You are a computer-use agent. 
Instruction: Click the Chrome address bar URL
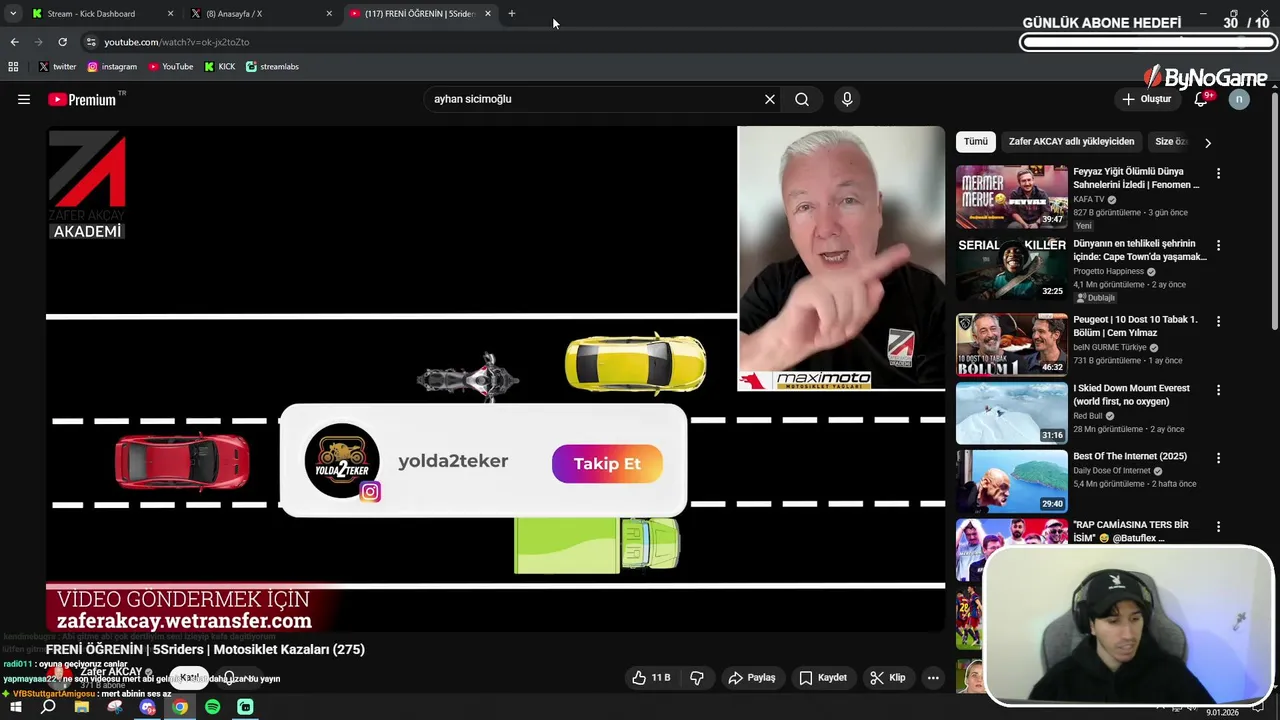coord(177,42)
